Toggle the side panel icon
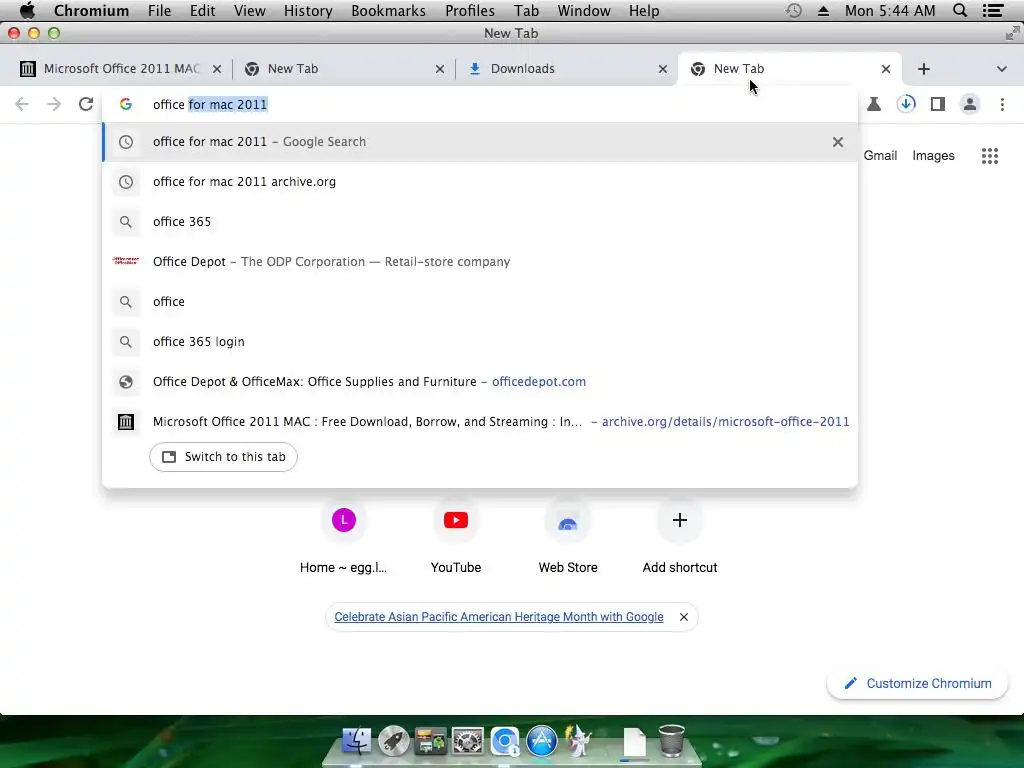The width and height of the screenshot is (1024, 768). [938, 104]
